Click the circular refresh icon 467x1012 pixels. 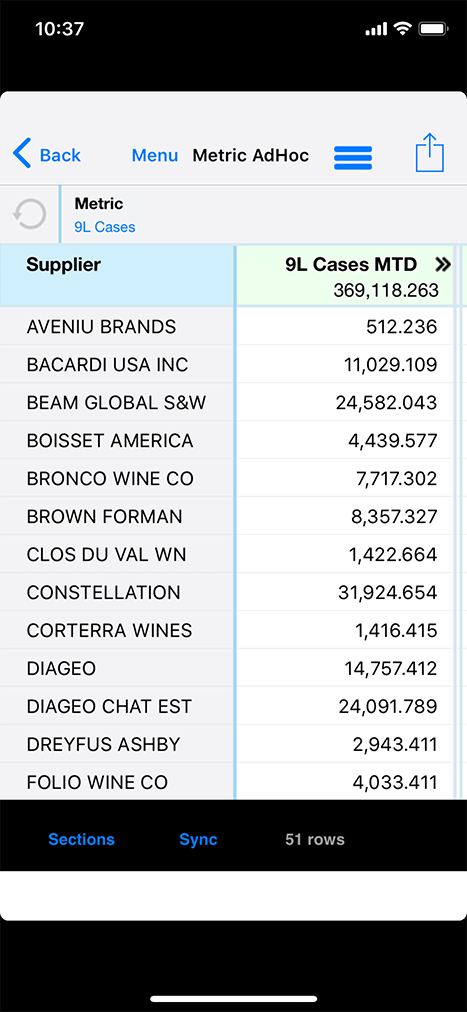pyautogui.click(x=30, y=214)
